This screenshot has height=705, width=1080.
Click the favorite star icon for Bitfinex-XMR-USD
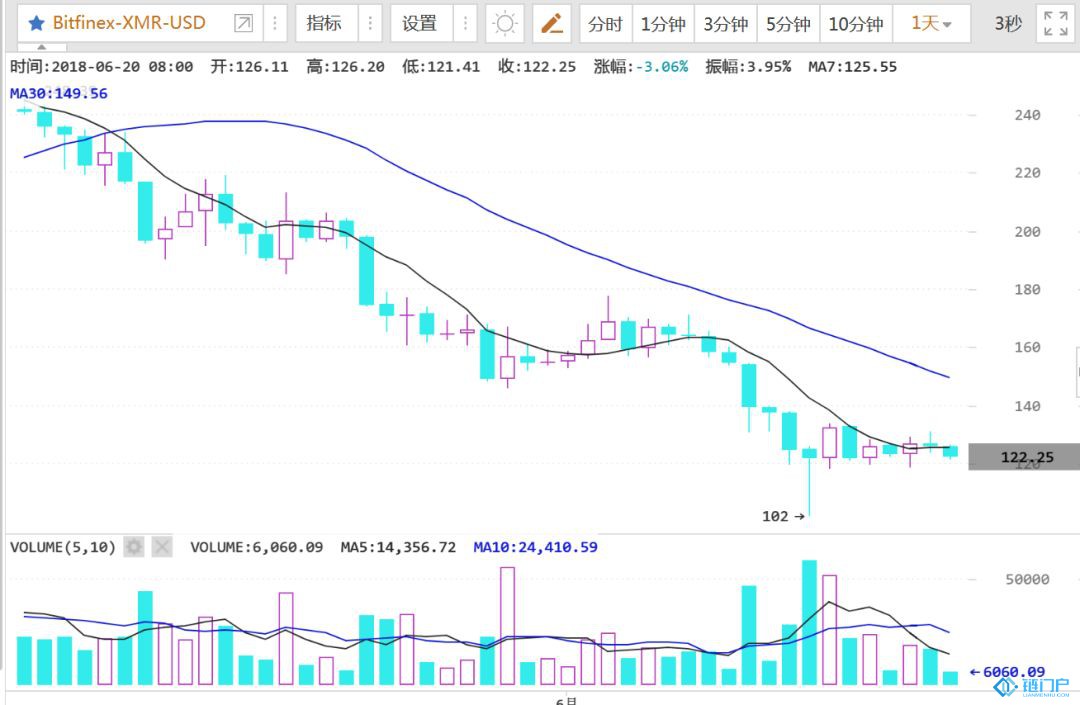pyautogui.click(x=37, y=23)
